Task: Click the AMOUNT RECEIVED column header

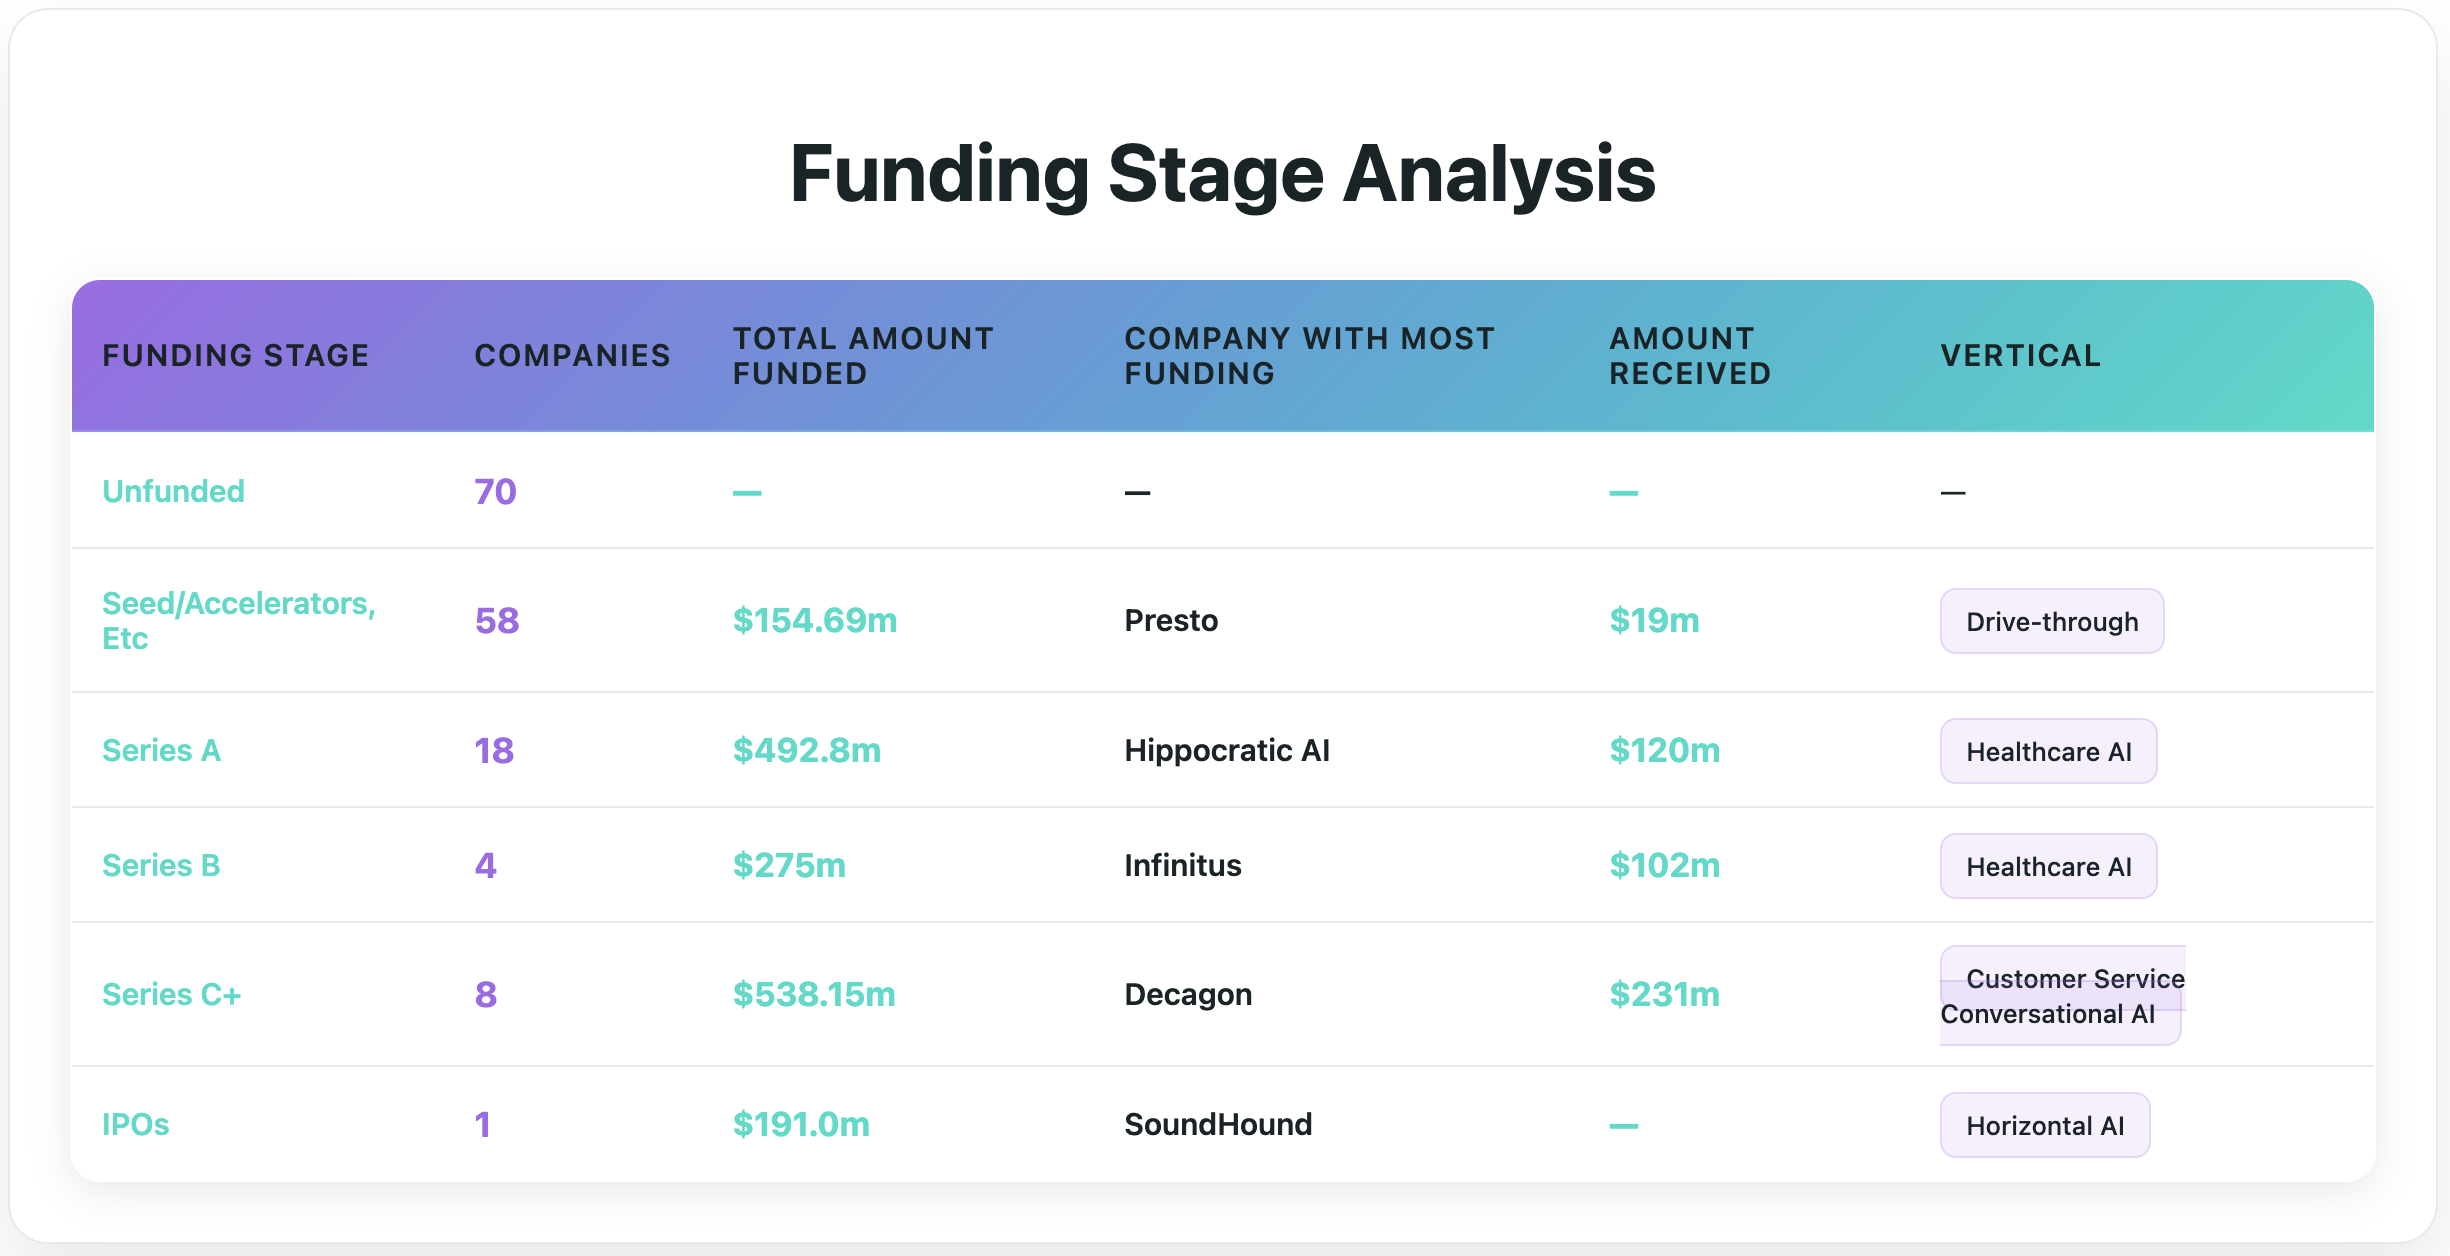Action: pyautogui.click(x=1690, y=356)
